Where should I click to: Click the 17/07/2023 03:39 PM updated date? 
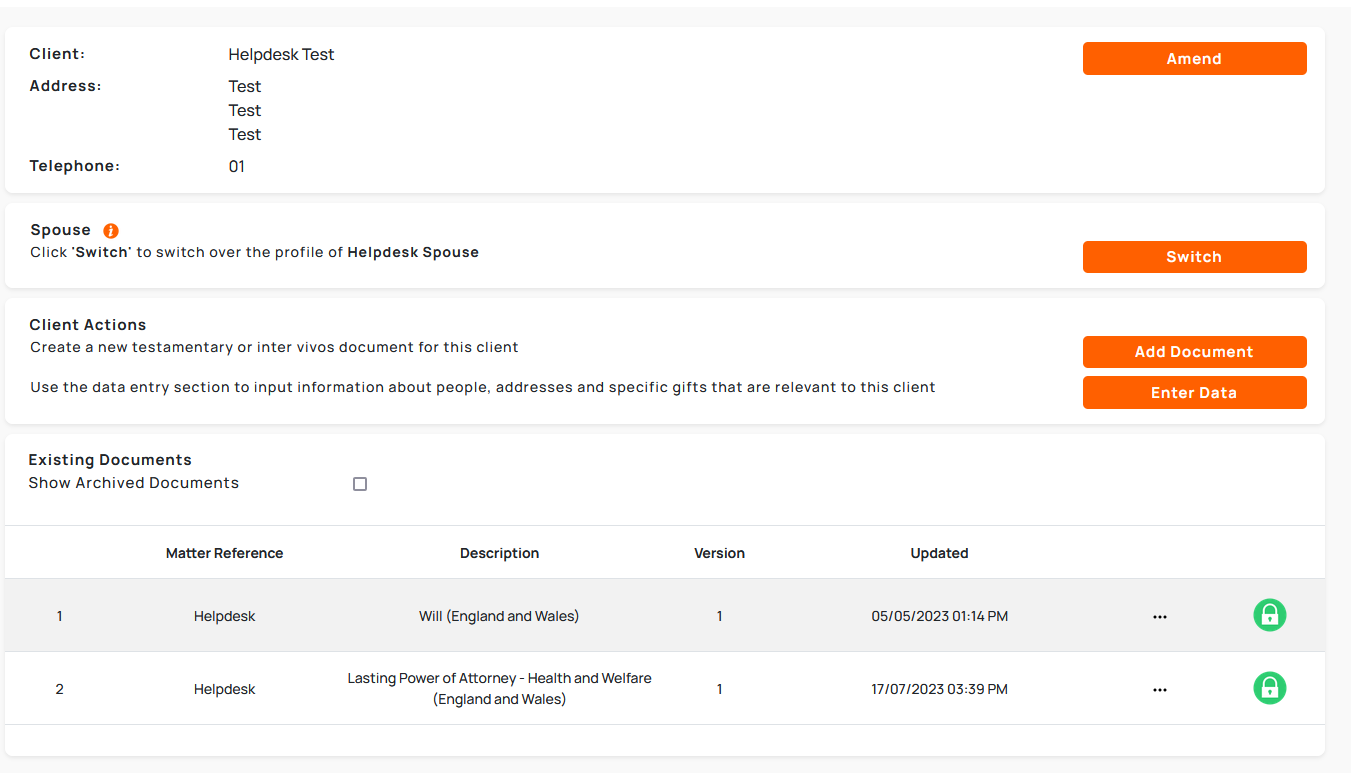click(939, 689)
